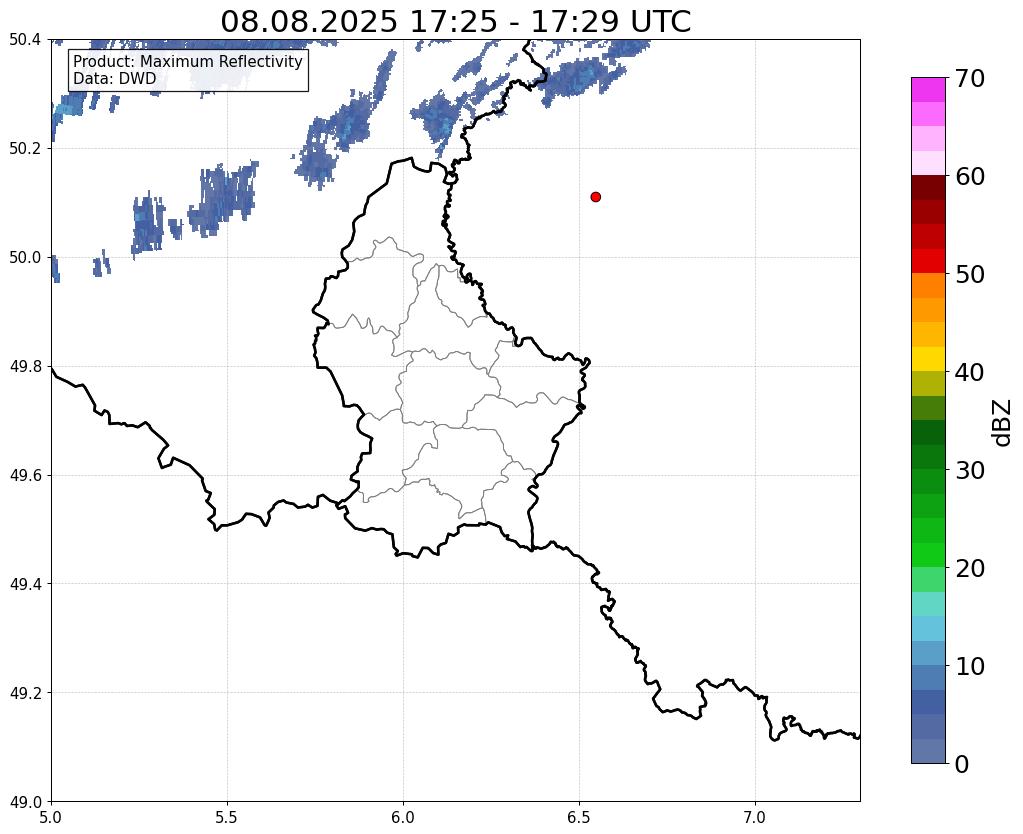Click the colorbar tick label 60
Image resolution: width=1023 pixels, height=834 pixels.
[970, 176]
